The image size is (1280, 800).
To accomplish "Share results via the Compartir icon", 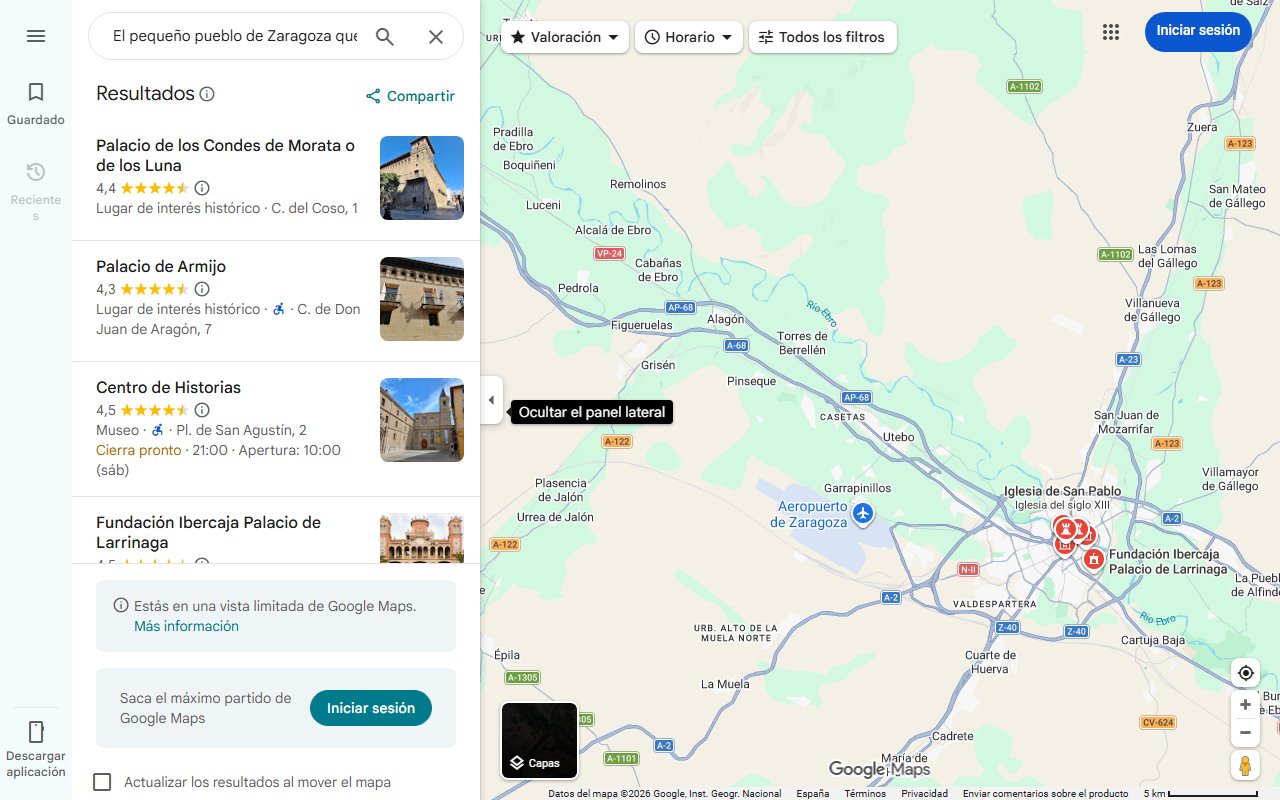I will point(373,96).
